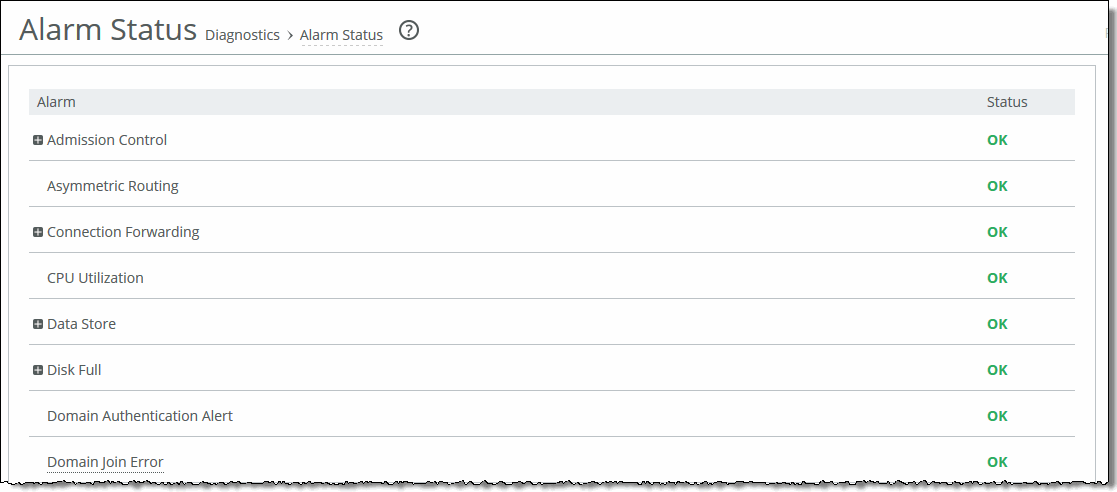The width and height of the screenshot is (1117, 492).
Task: Click OK status for Admission Control
Action: pyautogui.click(x=997, y=140)
